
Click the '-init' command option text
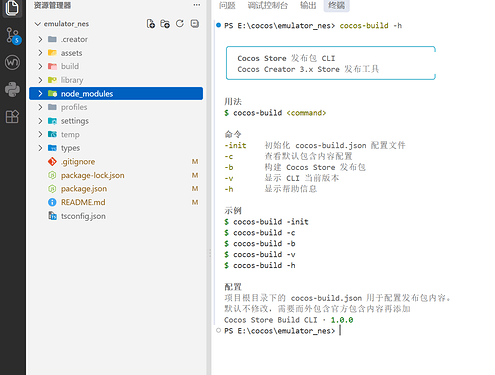pos(235,145)
